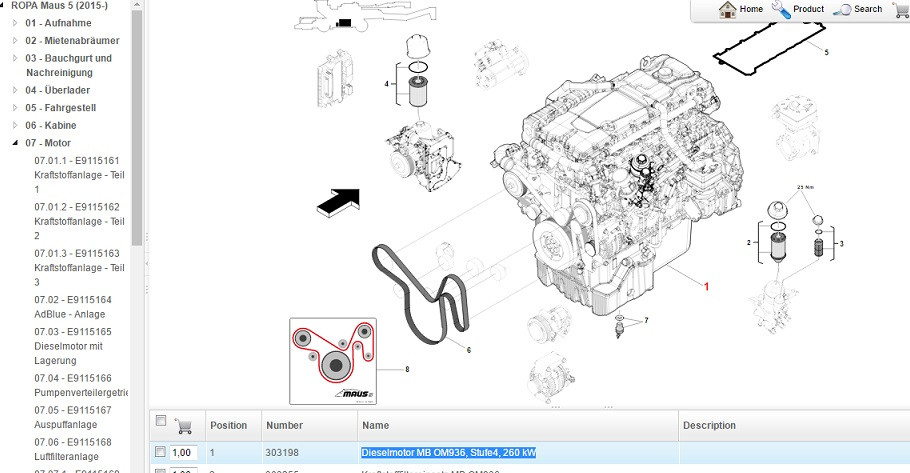This screenshot has height=473, width=910.
Task: Select the Search menu label
Action: 868,9
